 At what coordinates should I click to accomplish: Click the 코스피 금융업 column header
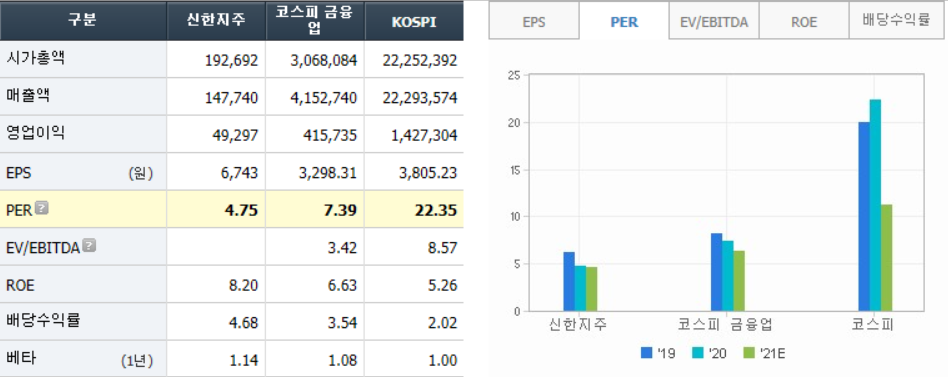pyautogui.click(x=315, y=21)
